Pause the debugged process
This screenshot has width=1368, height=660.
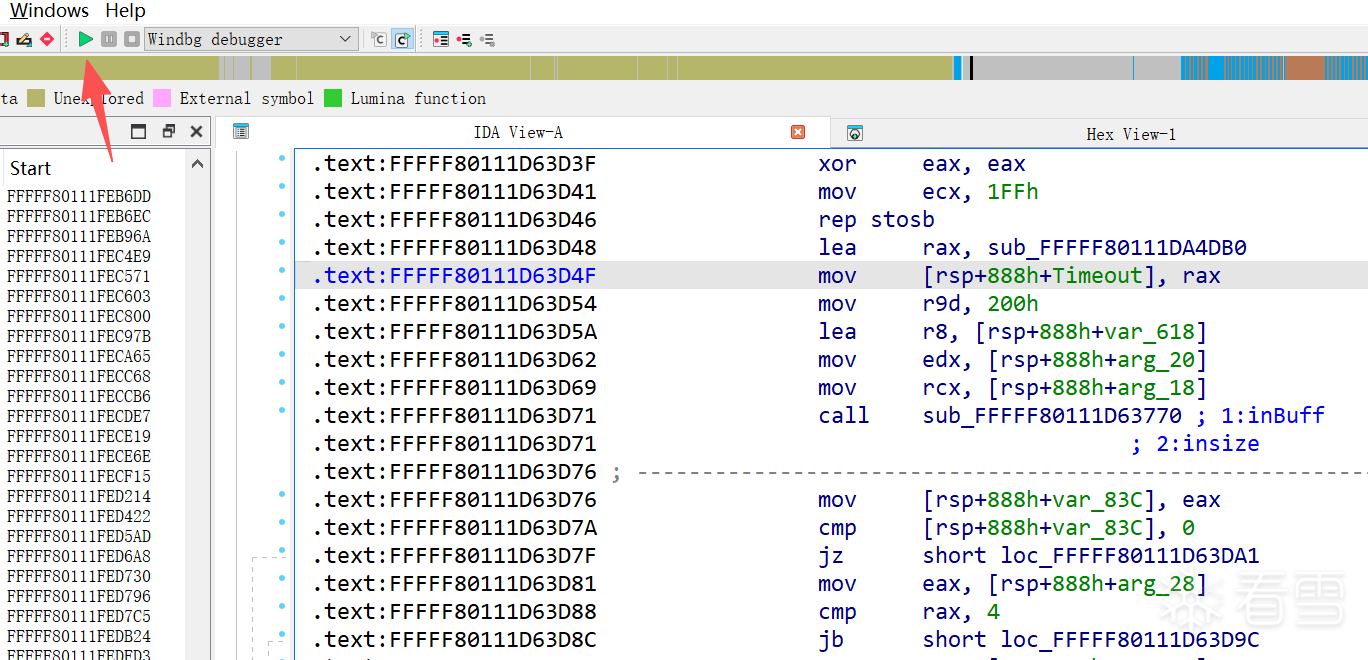point(109,39)
